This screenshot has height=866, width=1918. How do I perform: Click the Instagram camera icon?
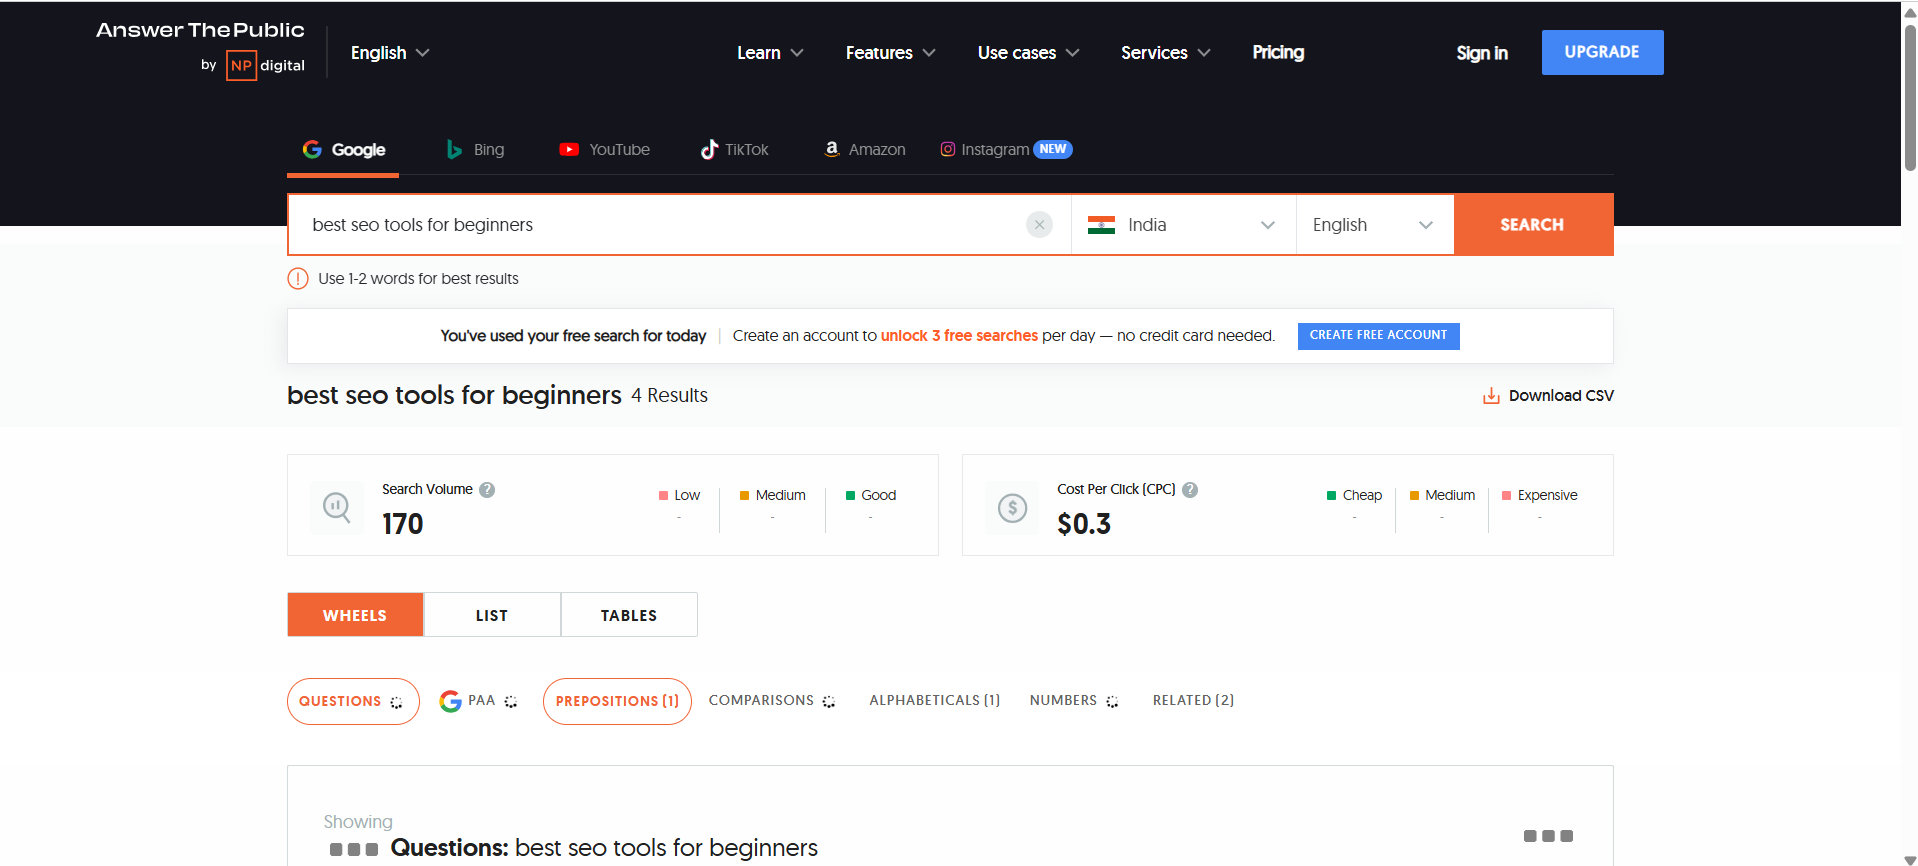(948, 149)
